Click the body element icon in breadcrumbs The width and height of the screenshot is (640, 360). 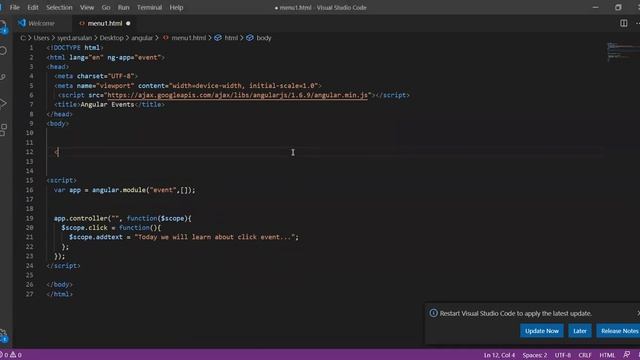[250, 38]
